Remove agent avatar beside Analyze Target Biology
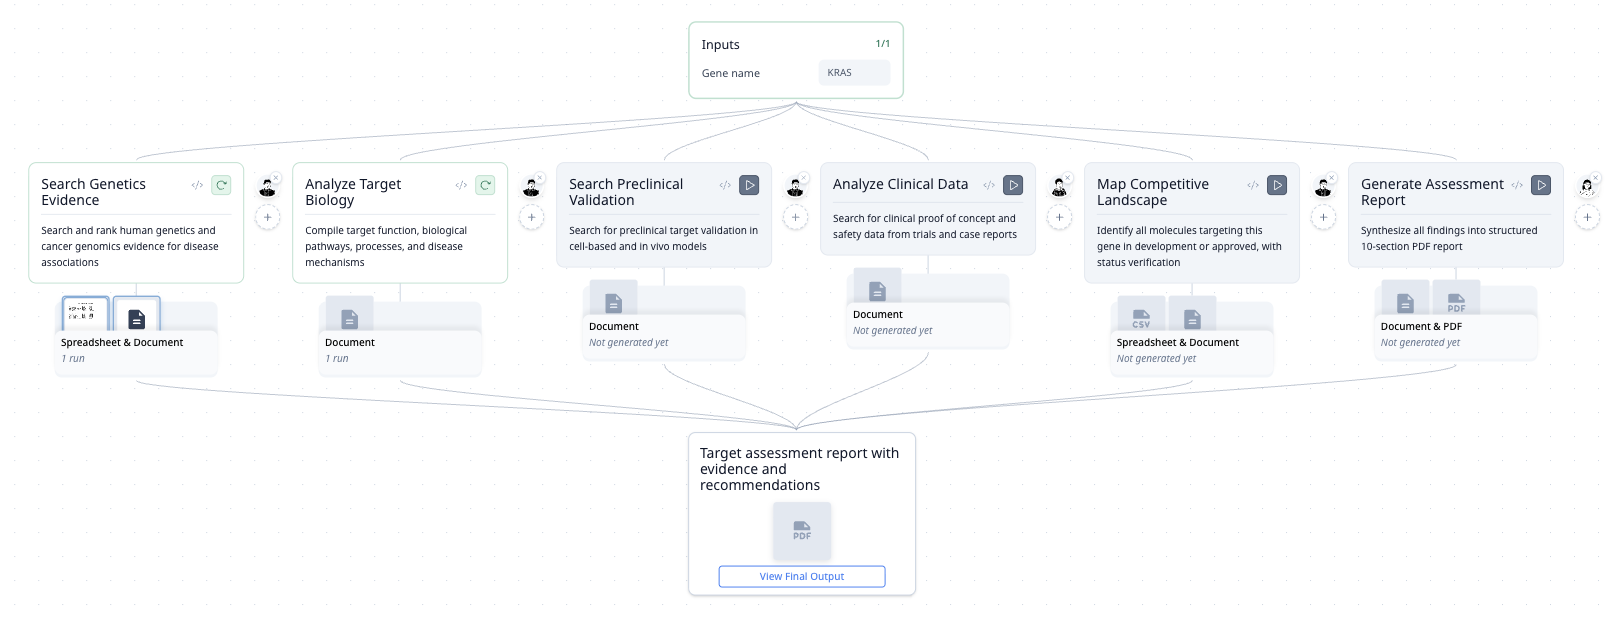Image resolution: width=1614 pixels, height=626 pixels. (540, 178)
